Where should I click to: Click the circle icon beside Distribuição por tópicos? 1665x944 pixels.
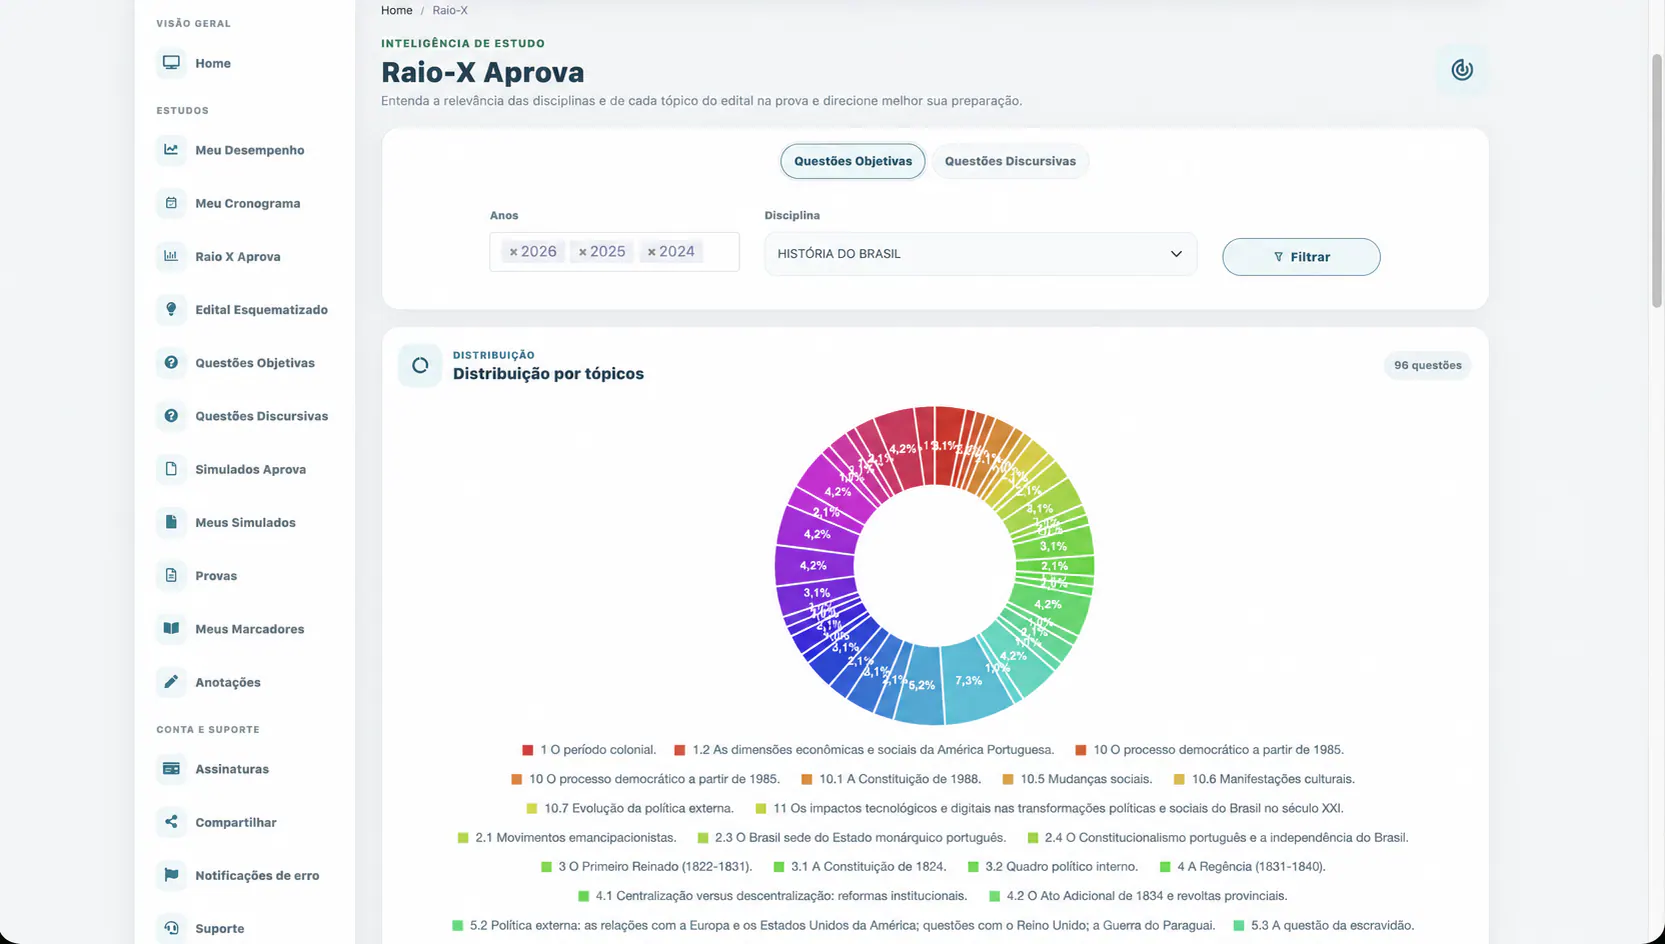pyautogui.click(x=420, y=365)
